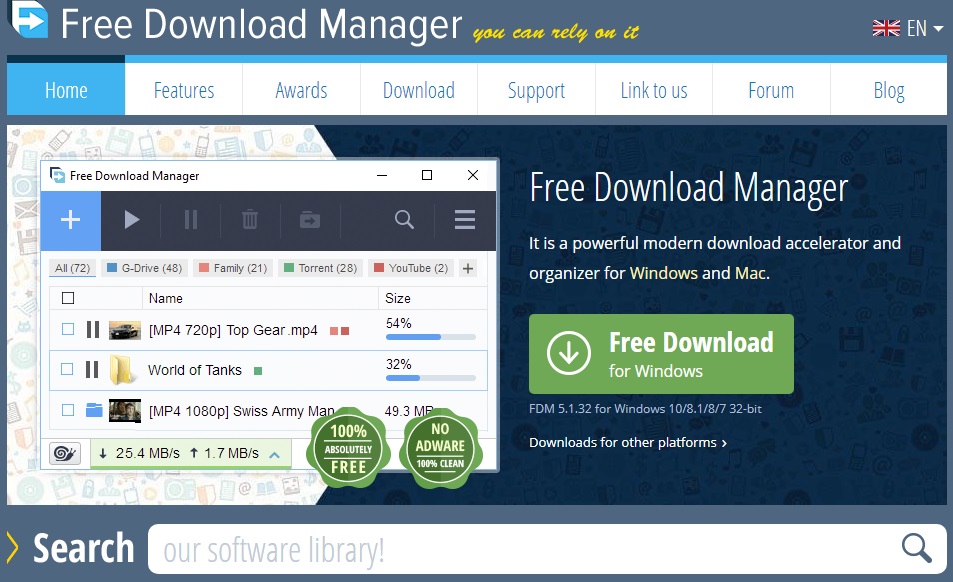Click the Windows link in description
This screenshot has width=953, height=582.
pyautogui.click(x=664, y=273)
